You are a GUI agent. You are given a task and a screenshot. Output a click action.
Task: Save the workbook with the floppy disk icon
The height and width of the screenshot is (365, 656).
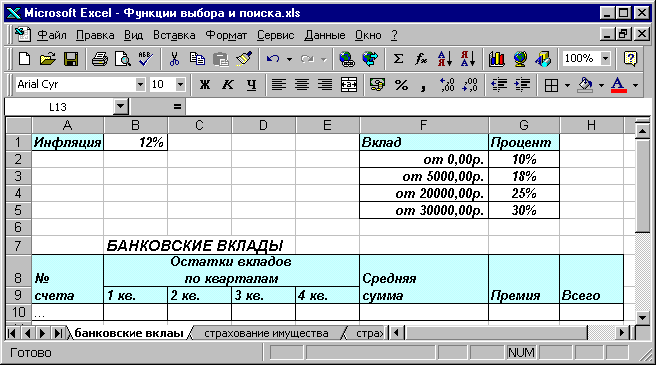tap(71, 59)
